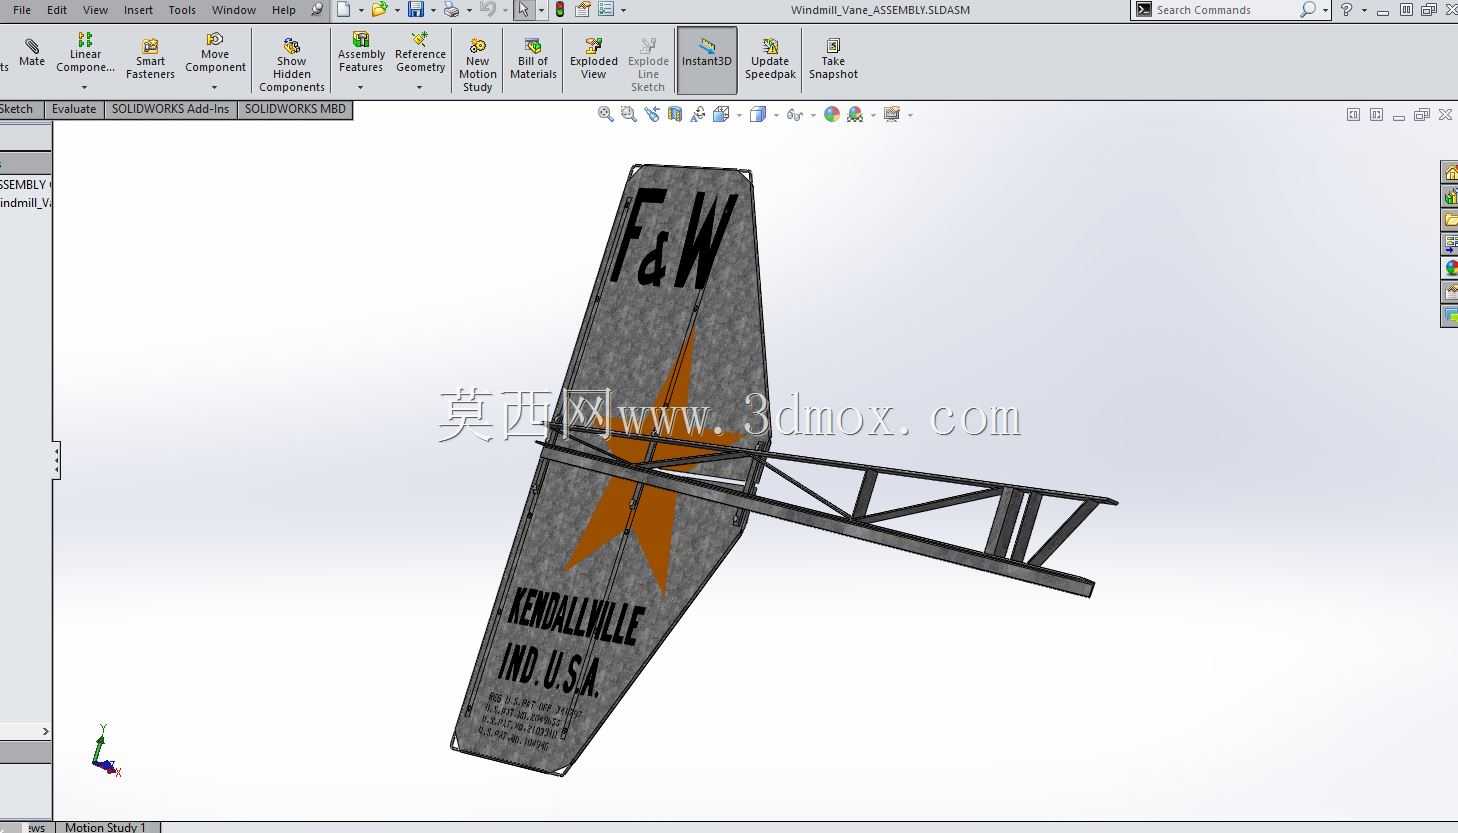The image size is (1458, 833).
Task: Expand the Print dropdown arrow
Action: (469, 10)
